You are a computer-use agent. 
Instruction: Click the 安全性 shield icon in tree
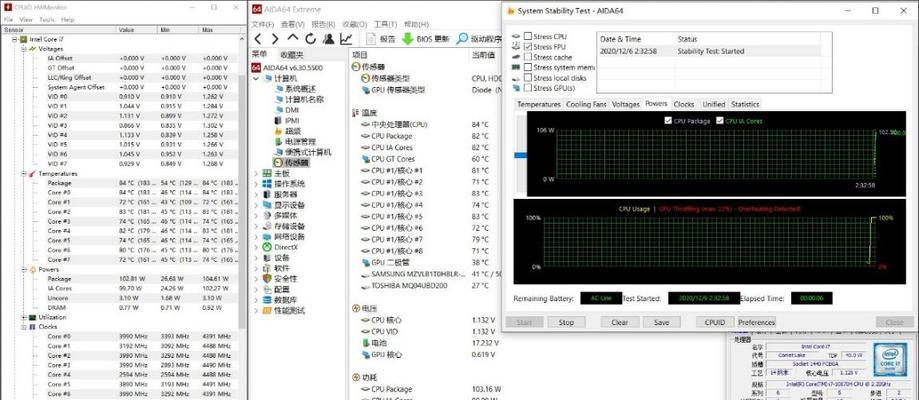pyautogui.click(x=267, y=279)
